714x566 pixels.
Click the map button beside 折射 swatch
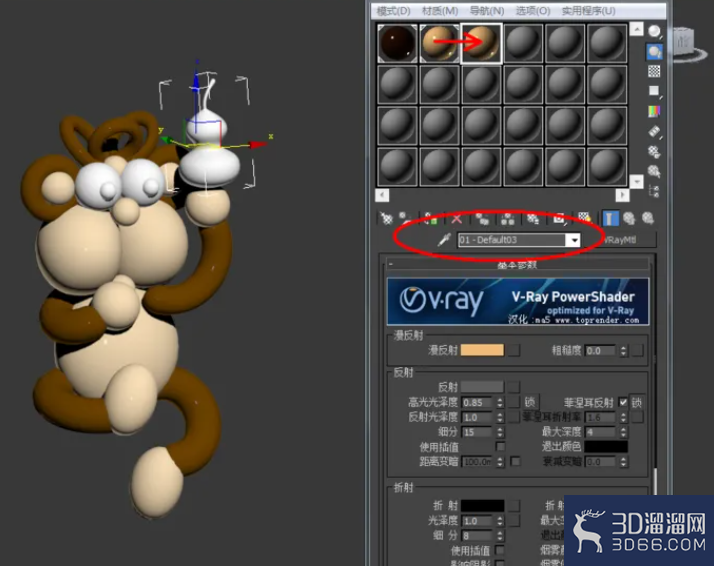[x=514, y=505]
